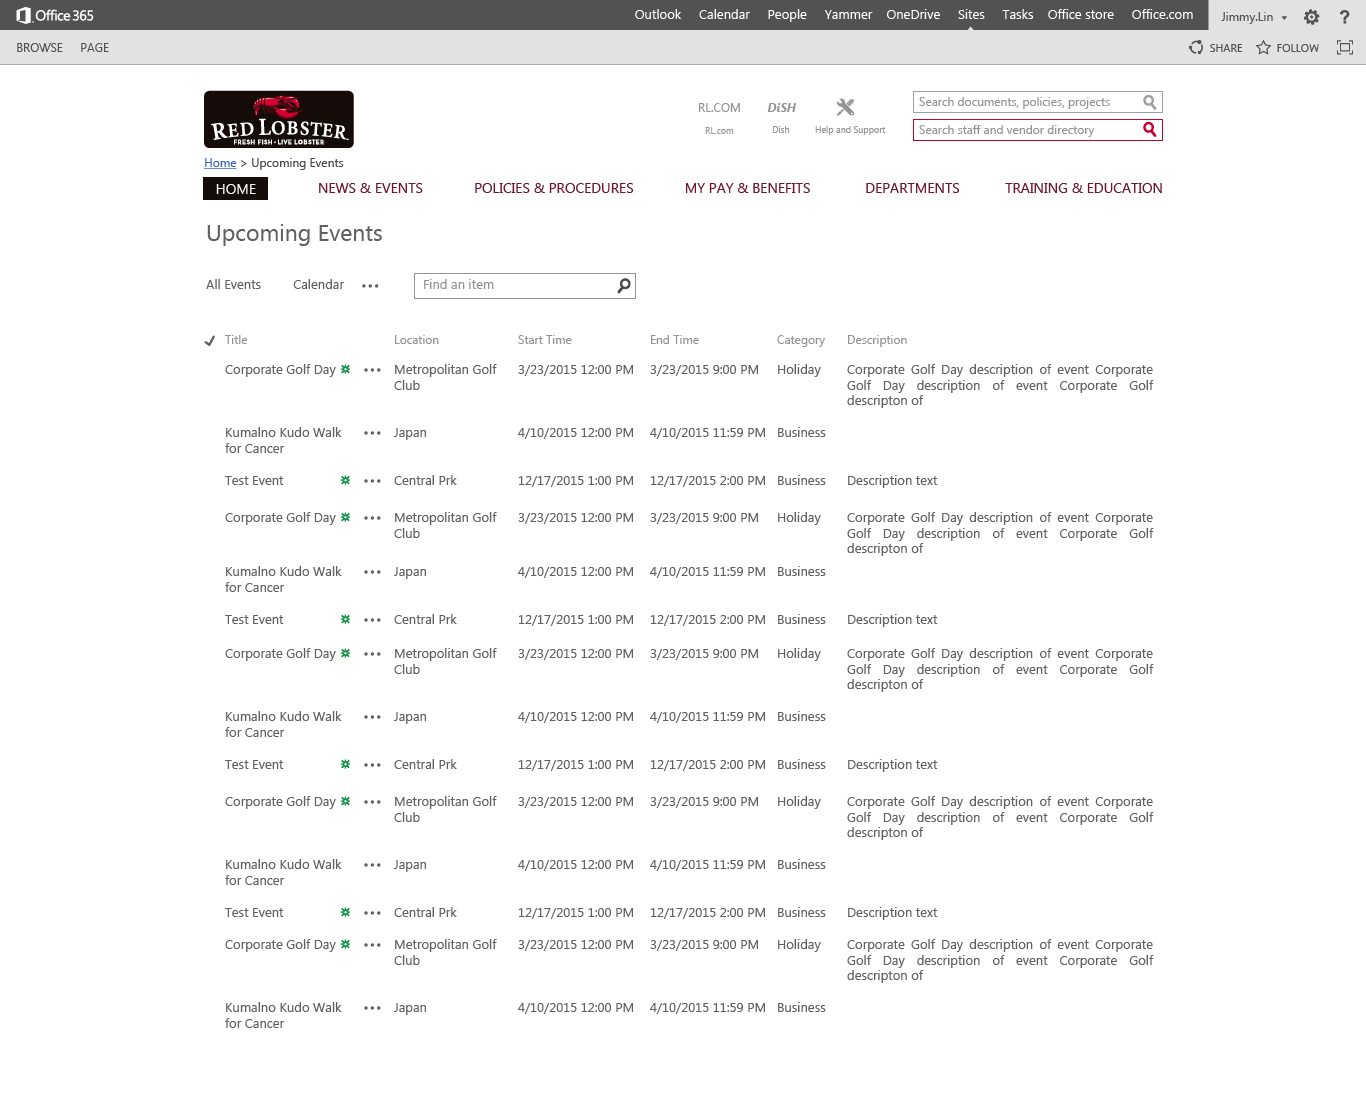This screenshot has width=1366, height=1109.
Task: Open POLICIES & PROCEDURES navigation item
Action: (554, 188)
